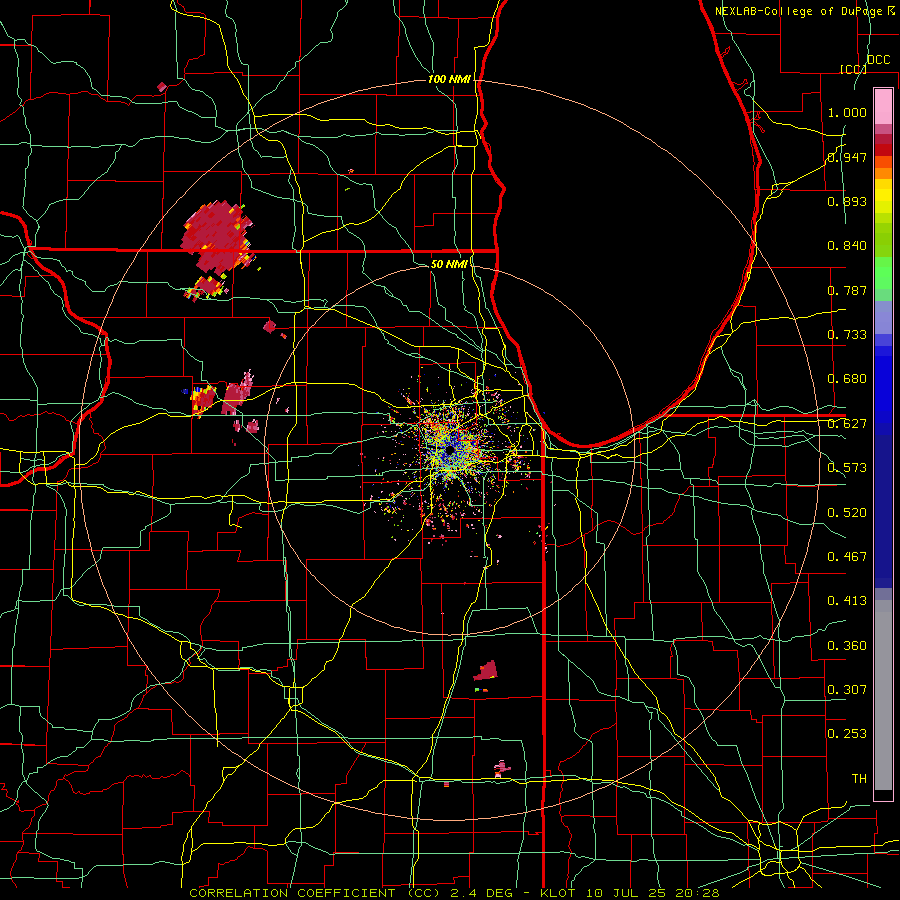Click the "[CC]" units label
The image size is (900, 900).
[853, 69]
